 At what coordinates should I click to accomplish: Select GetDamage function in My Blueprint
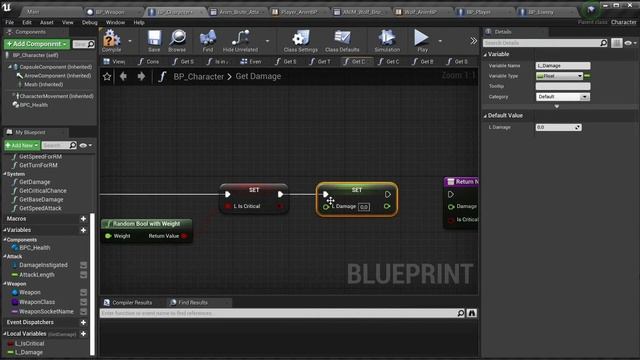[x=35, y=182]
